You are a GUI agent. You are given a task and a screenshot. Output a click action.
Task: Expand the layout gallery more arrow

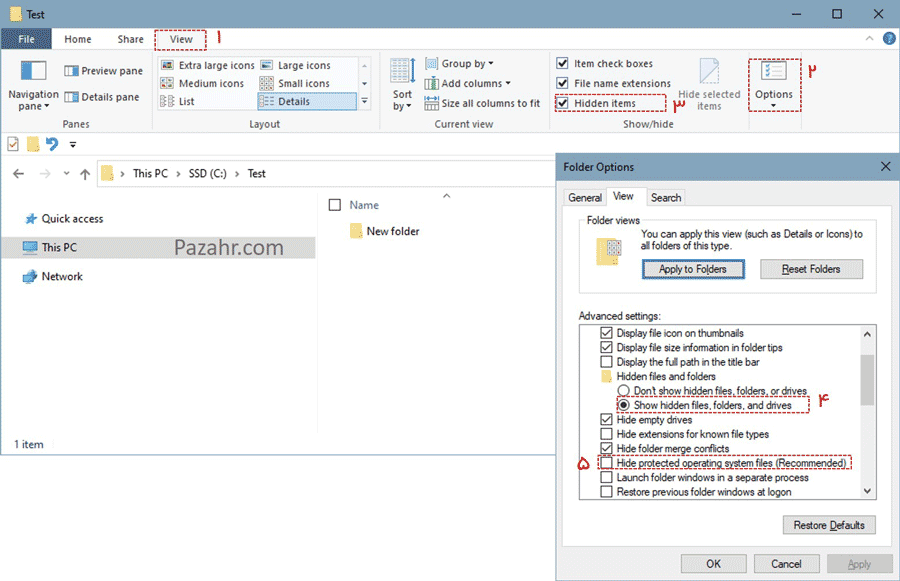point(364,101)
